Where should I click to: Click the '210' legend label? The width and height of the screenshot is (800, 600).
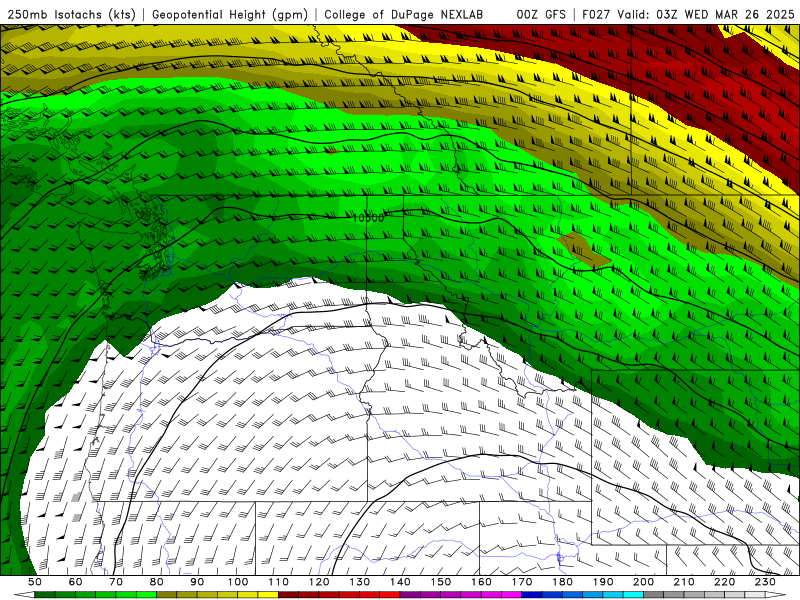click(x=684, y=582)
